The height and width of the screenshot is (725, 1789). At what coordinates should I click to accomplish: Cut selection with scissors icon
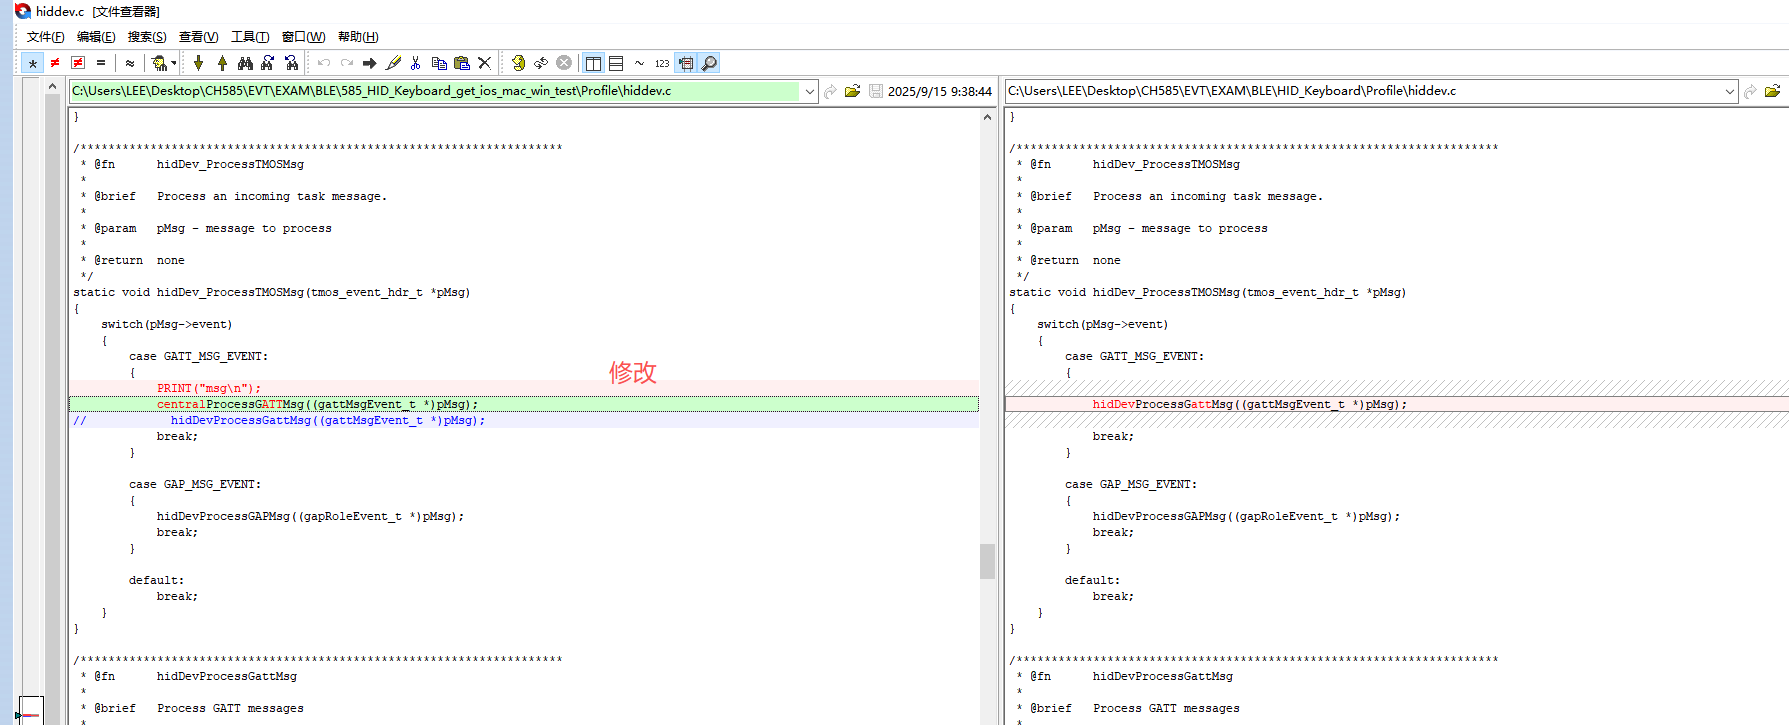click(x=416, y=63)
